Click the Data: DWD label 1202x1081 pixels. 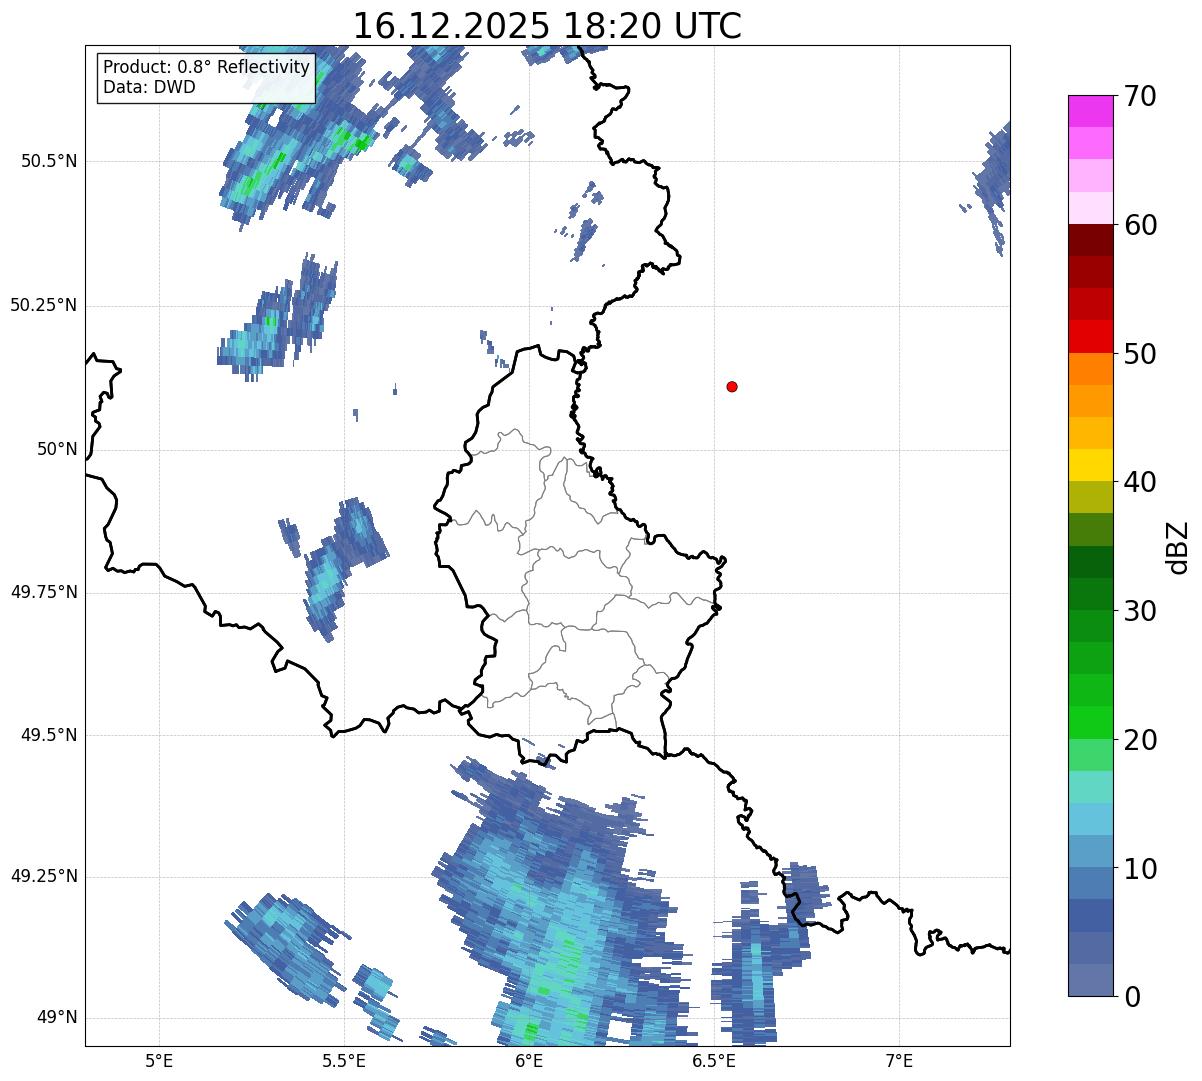click(x=149, y=87)
